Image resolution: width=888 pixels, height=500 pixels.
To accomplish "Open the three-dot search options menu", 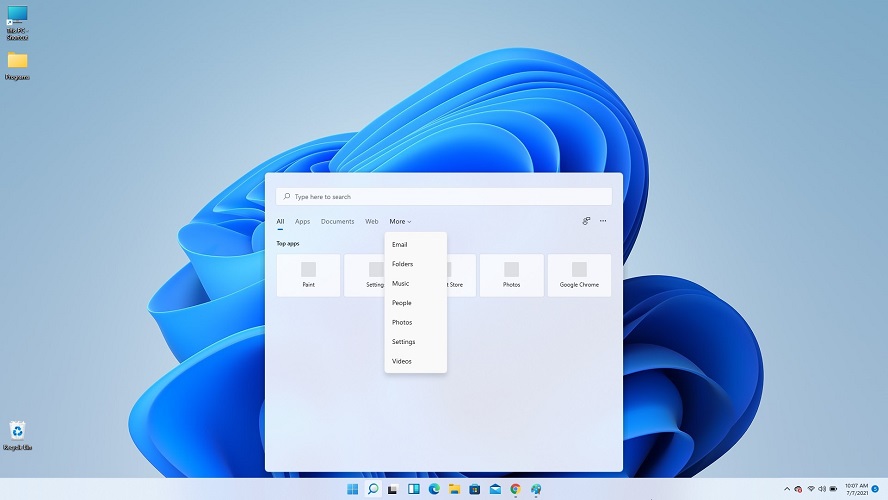I will pos(603,221).
